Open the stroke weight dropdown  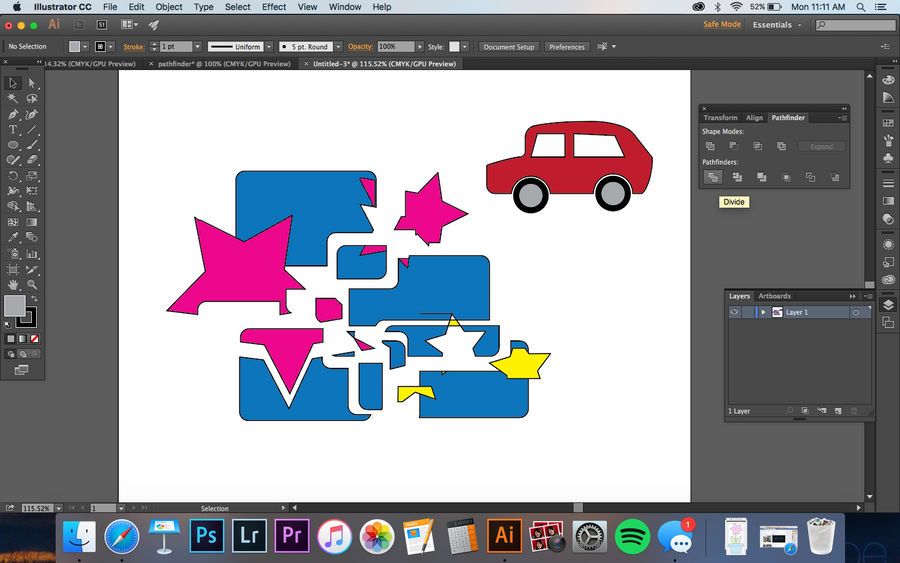pyautogui.click(x=197, y=46)
